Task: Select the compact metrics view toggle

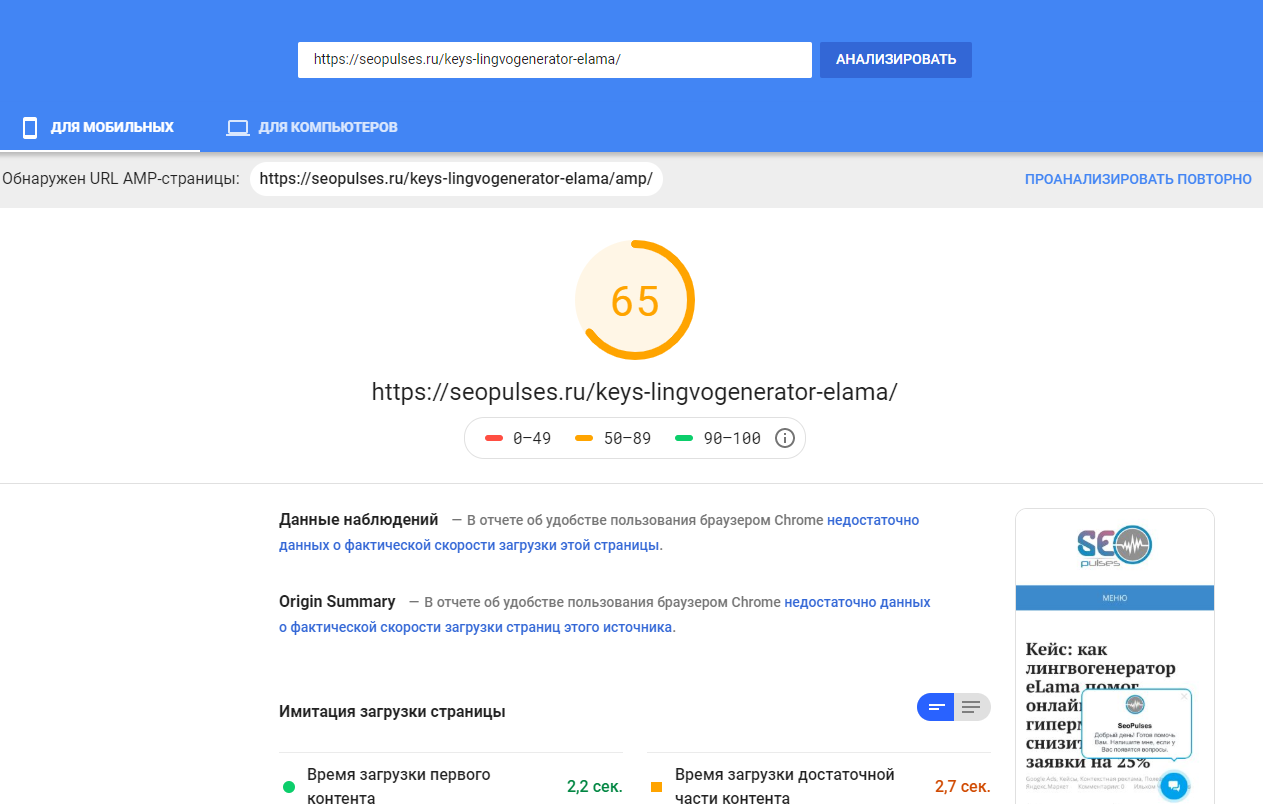Action: pyautogui.click(x=936, y=707)
